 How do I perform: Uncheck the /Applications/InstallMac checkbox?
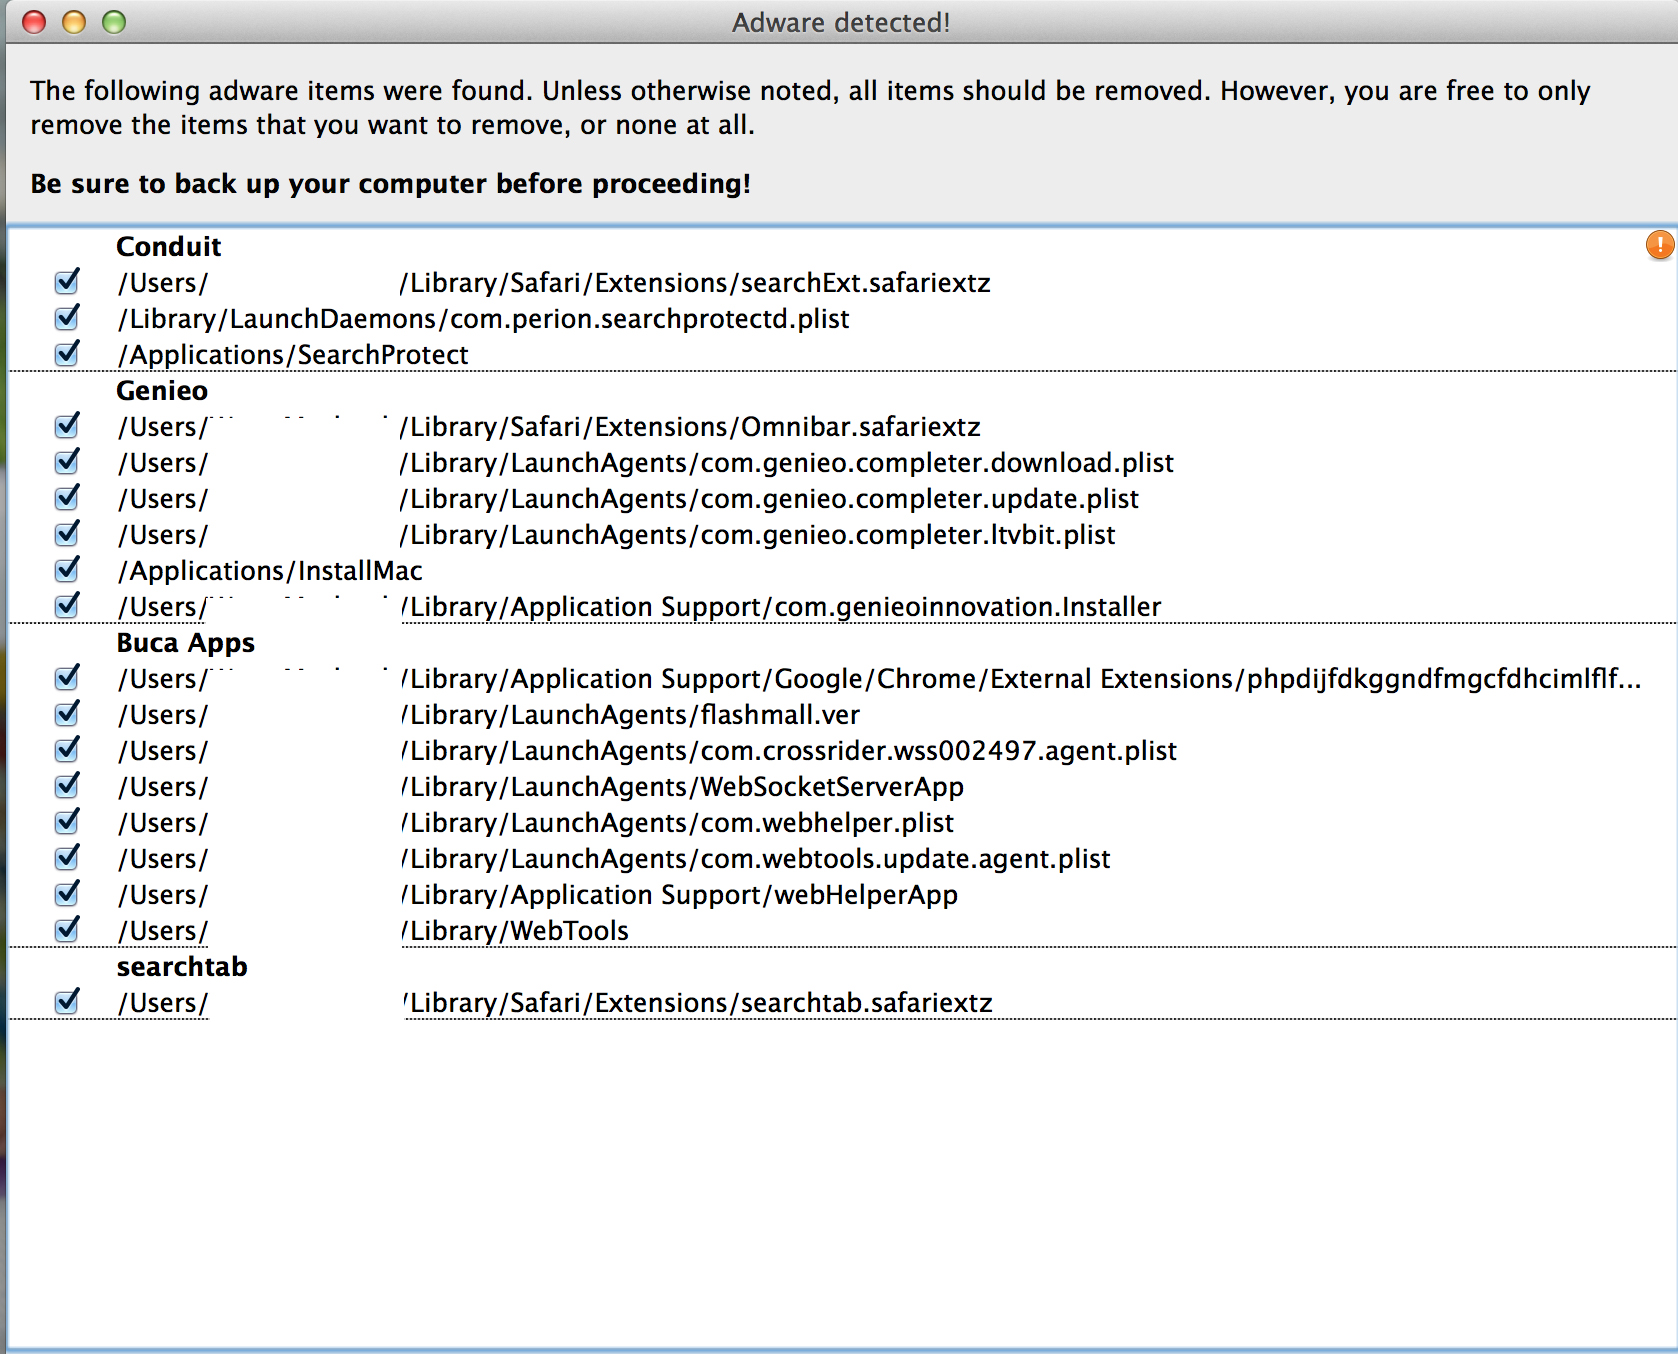coord(67,570)
